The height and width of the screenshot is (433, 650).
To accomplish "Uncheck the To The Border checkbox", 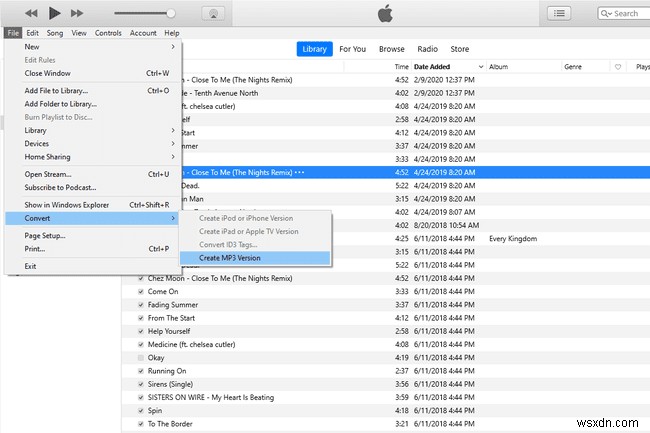I will pyautogui.click(x=141, y=424).
